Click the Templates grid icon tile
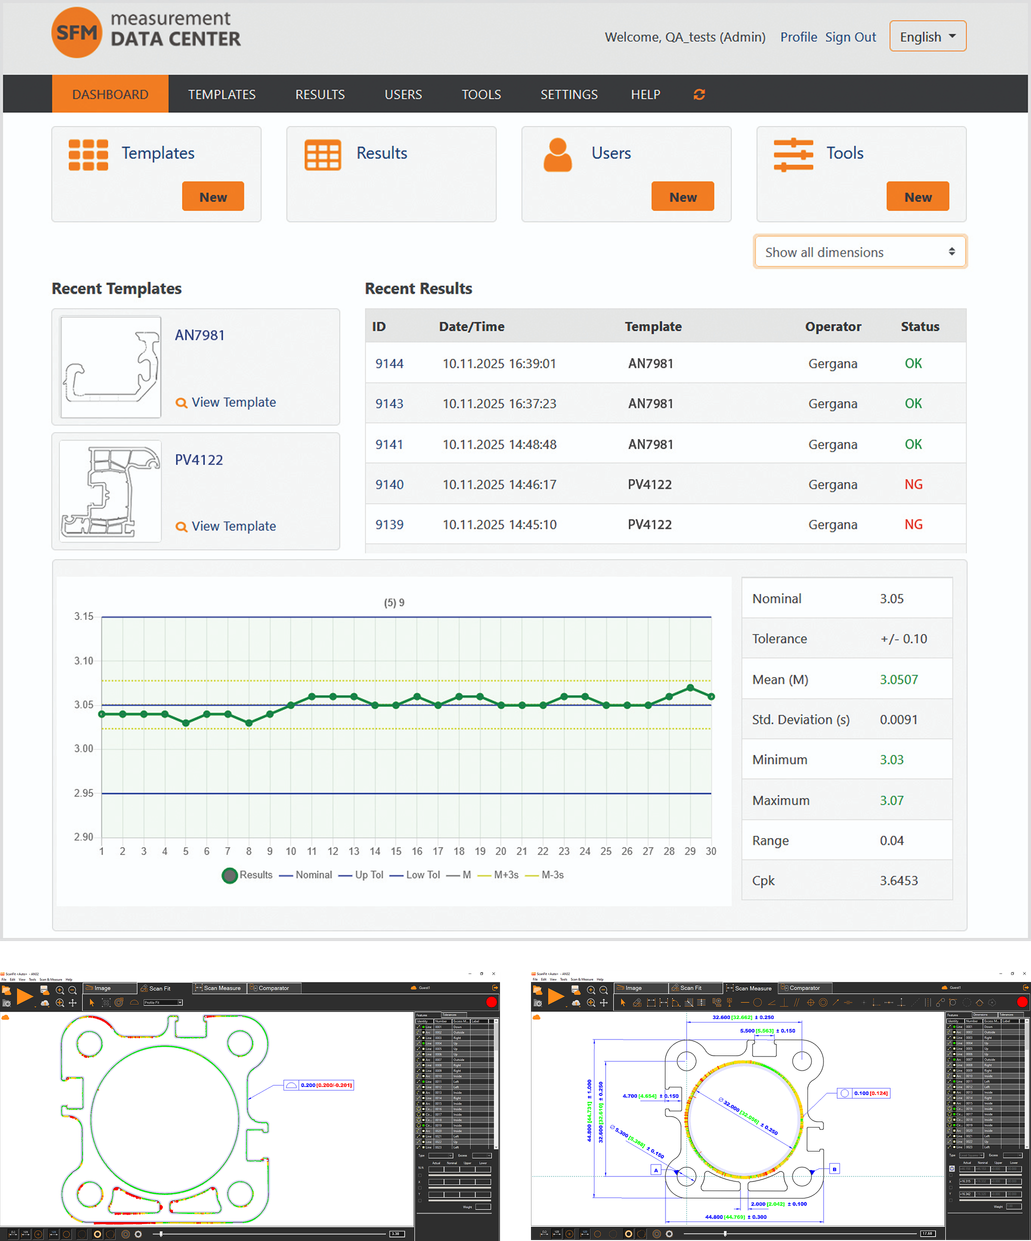 [88, 155]
